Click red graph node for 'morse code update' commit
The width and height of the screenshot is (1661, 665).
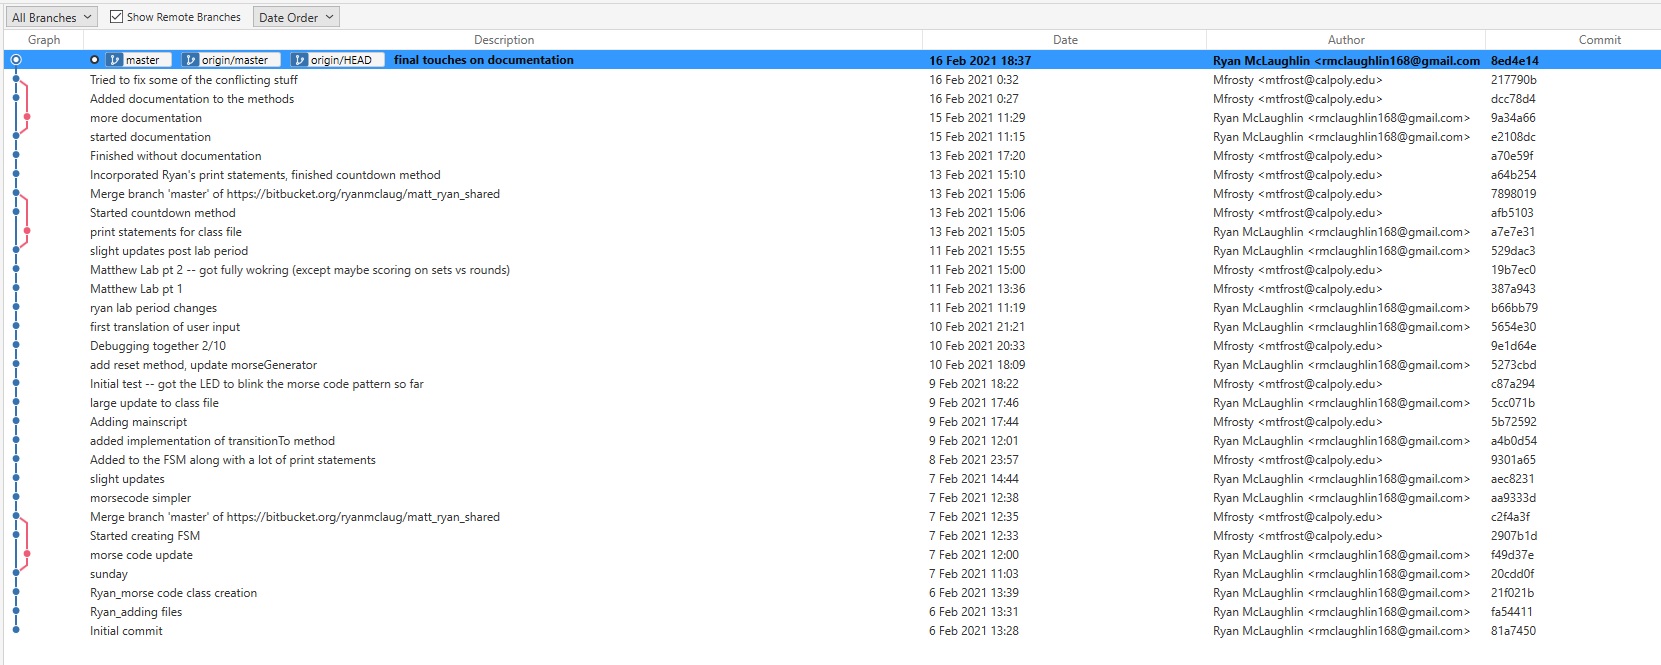pos(27,555)
